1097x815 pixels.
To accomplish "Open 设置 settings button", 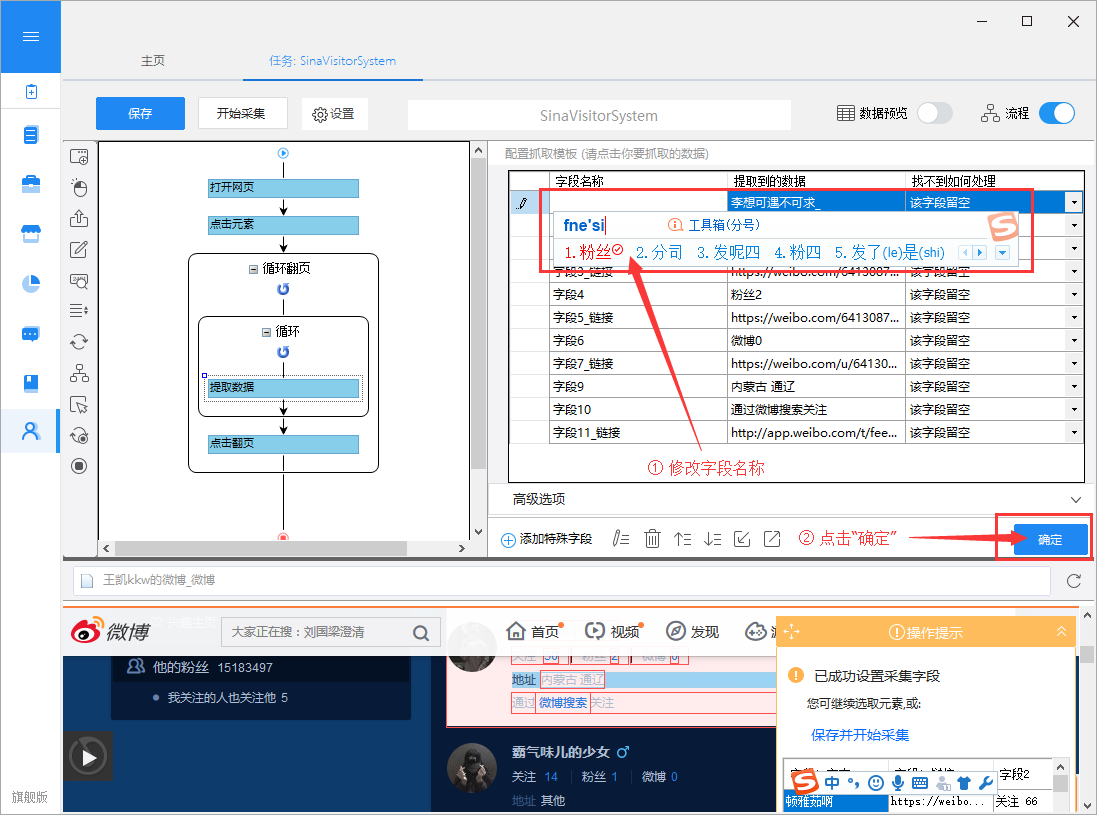I will point(334,114).
